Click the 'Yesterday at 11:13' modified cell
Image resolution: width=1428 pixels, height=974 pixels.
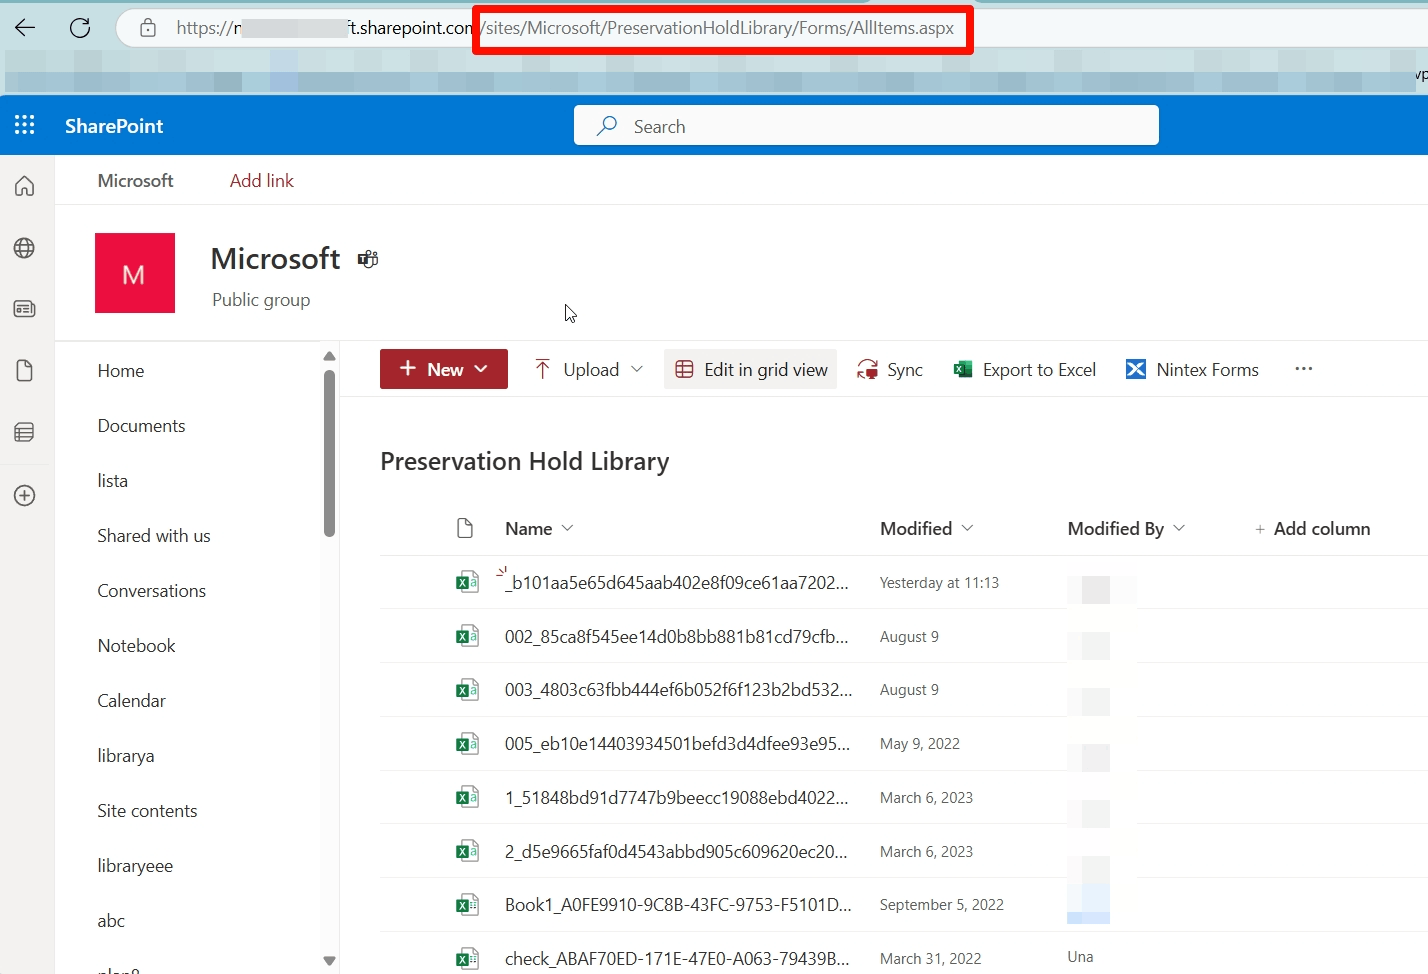pyautogui.click(x=939, y=583)
